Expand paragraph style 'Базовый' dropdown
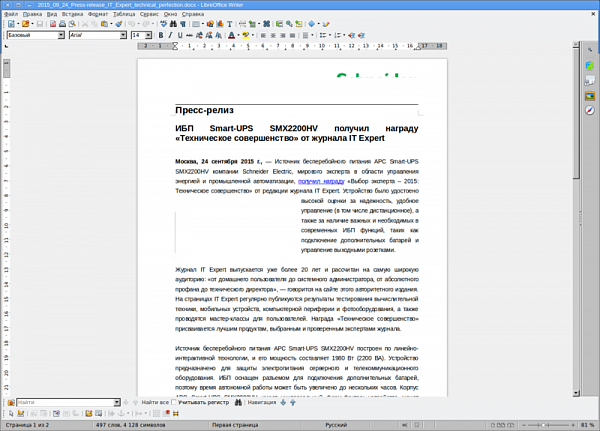This screenshot has width=600, height=431. pyautogui.click(x=61, y=35)
